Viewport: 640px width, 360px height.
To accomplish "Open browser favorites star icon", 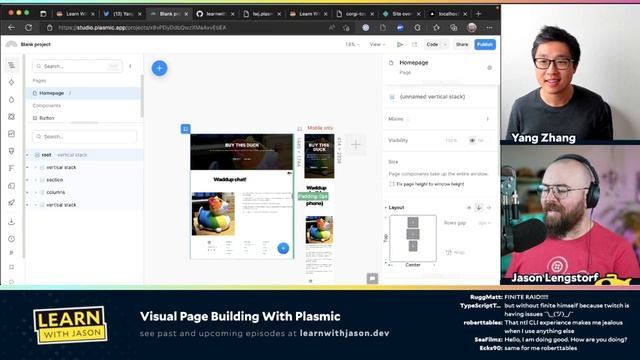I will pos(436,28).
